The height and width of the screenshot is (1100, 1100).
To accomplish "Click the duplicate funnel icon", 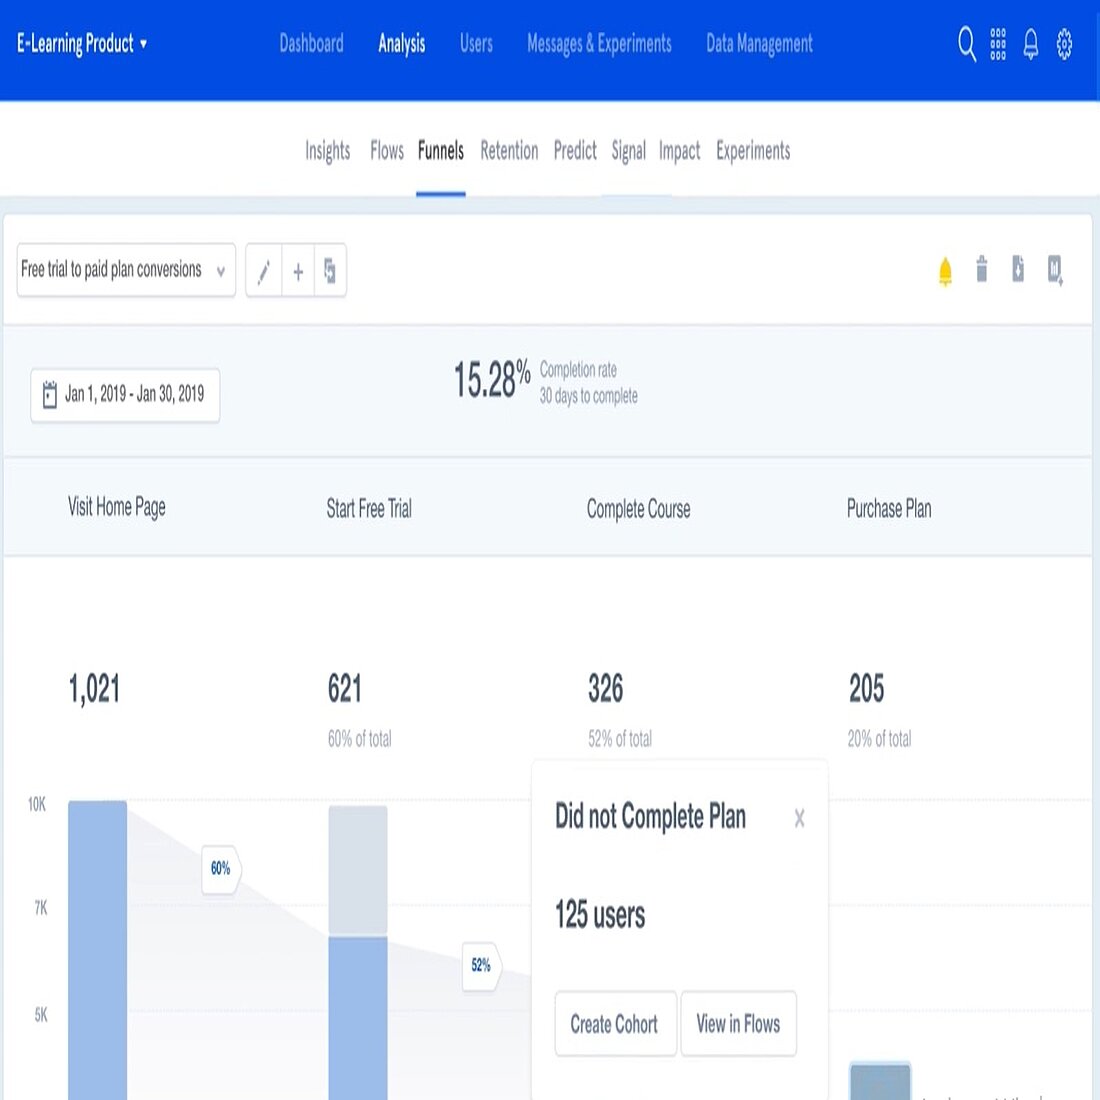I will point(330,271).
